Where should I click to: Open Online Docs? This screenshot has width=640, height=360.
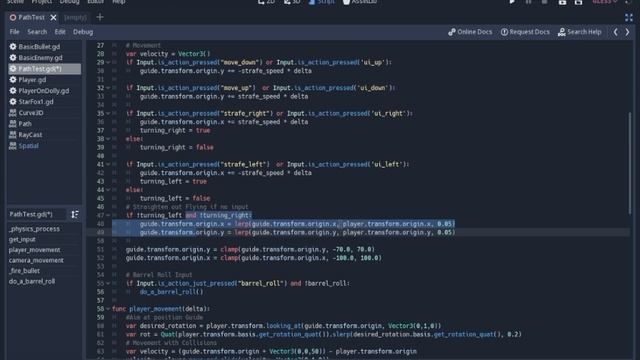[x=470, y=32]
